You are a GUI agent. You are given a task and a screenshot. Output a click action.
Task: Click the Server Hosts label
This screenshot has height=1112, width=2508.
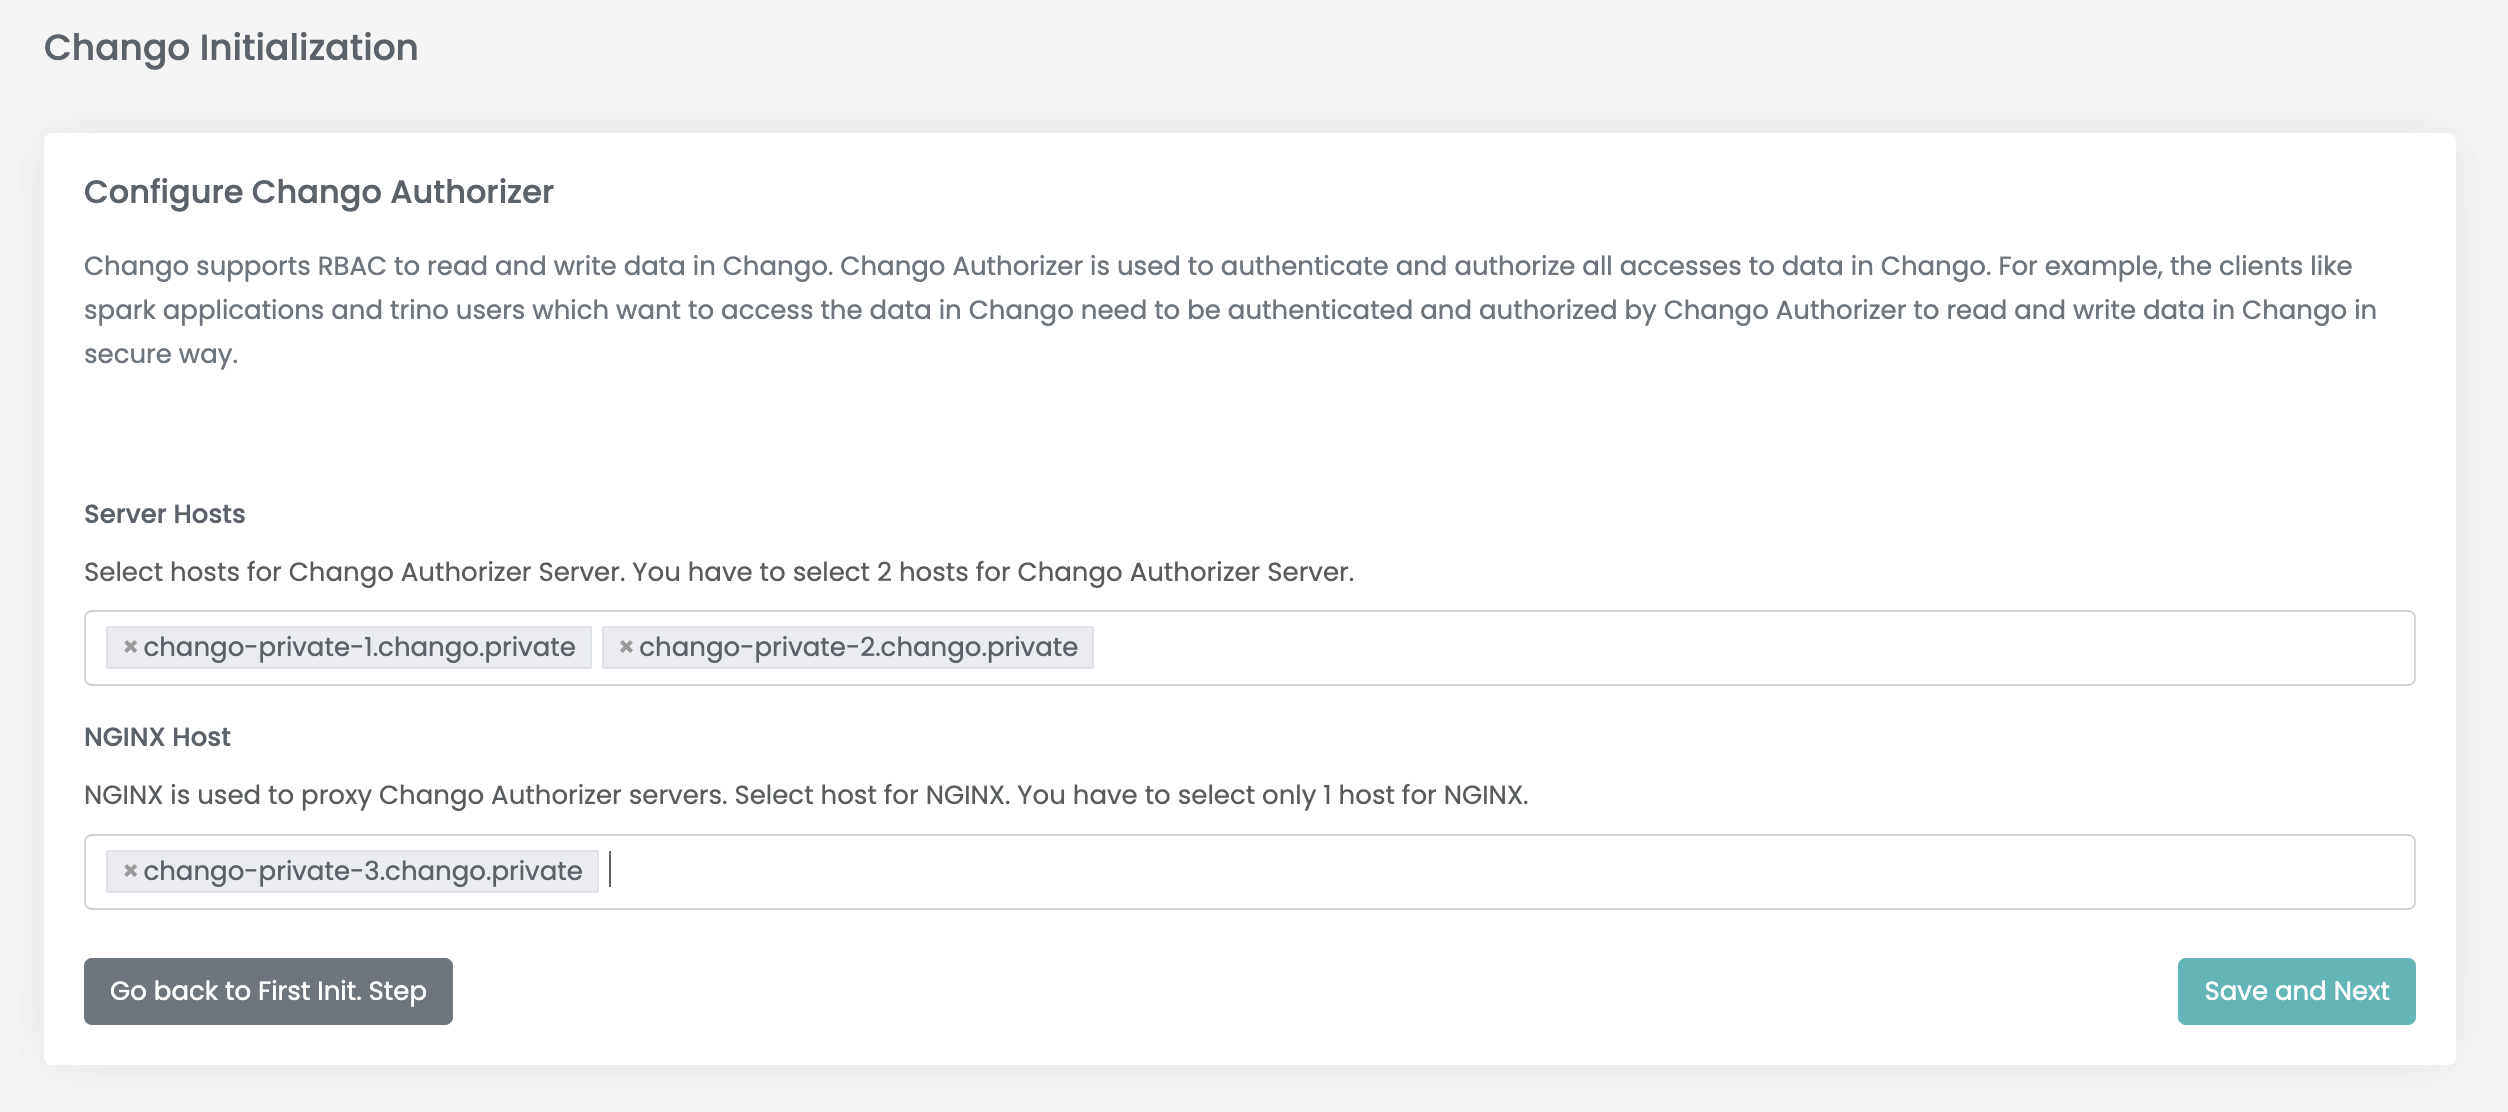pyautogui.click(x=164, y=514)
